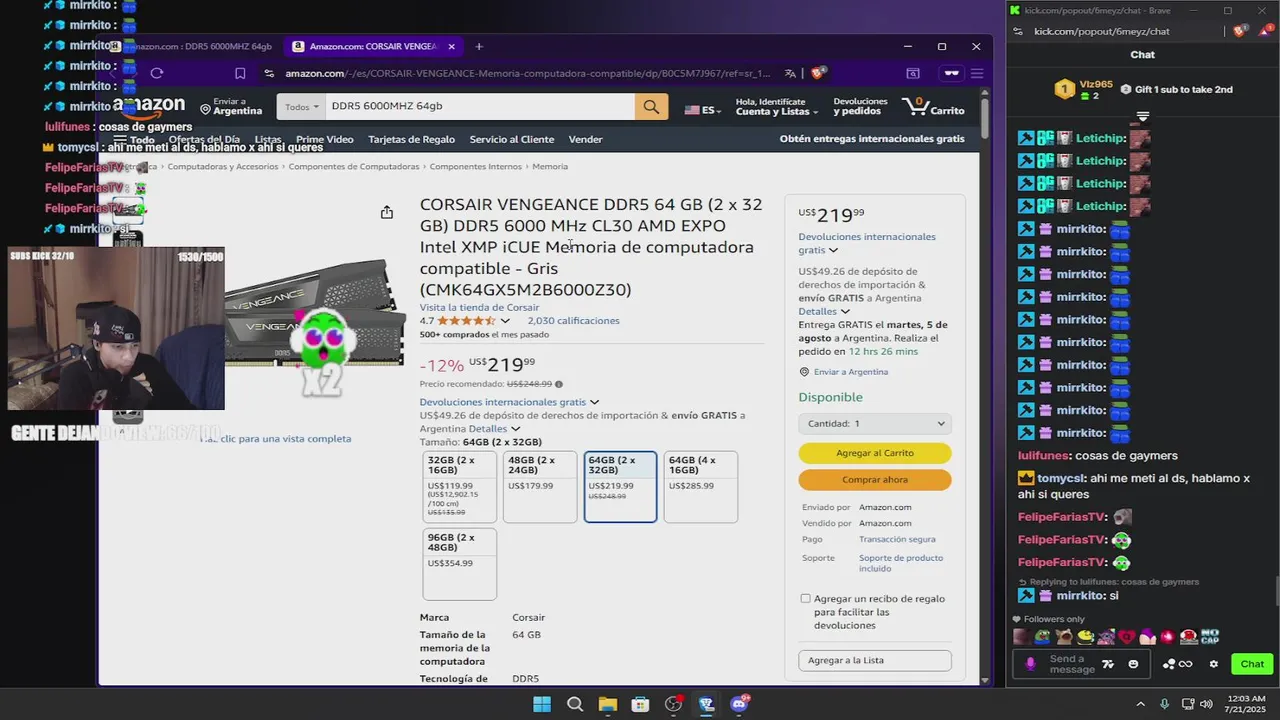This screenshot has height=720, width=1280.
Task: Open Tarjetas de Regalo
Action: (411, 139)
